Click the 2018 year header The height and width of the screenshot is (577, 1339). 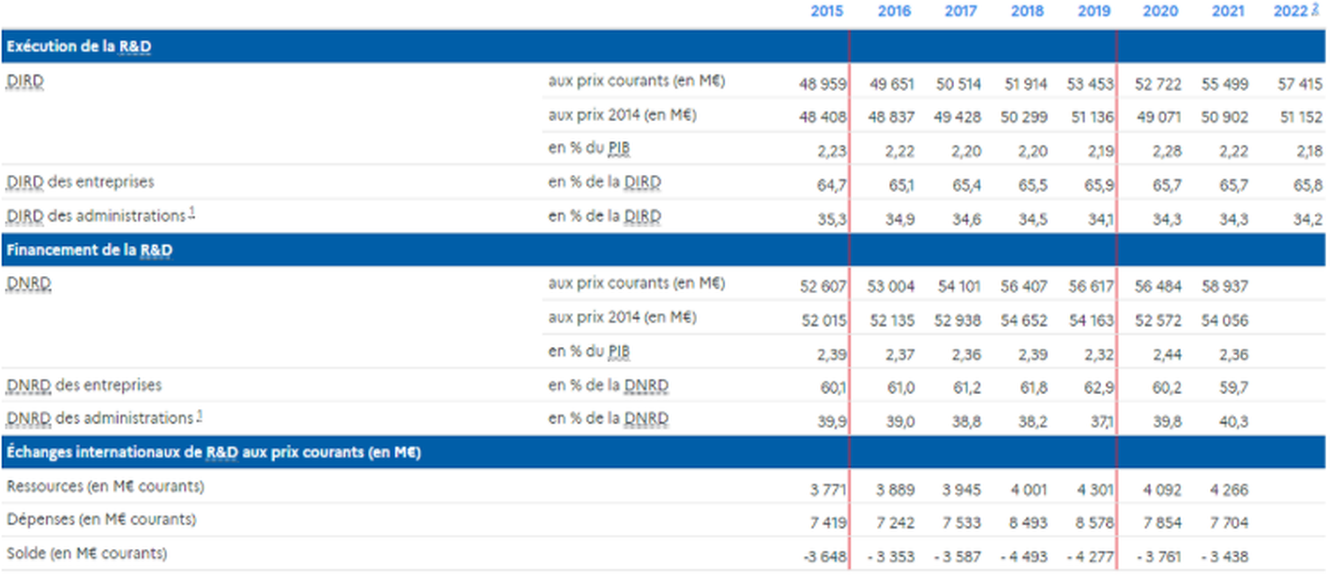[x=1027, y=12]
